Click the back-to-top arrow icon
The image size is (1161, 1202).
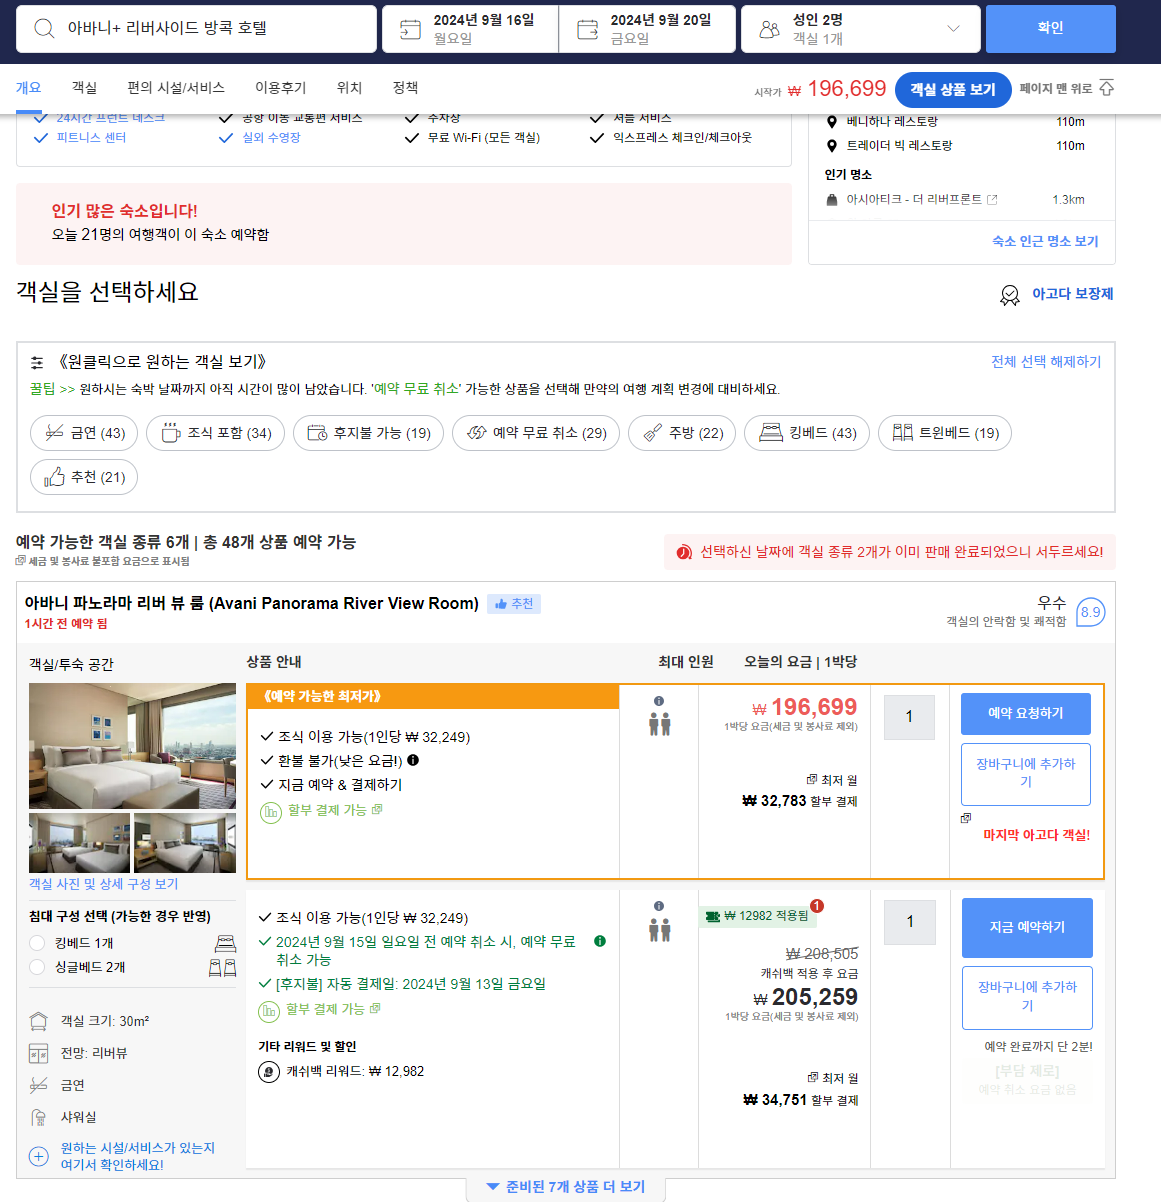click(x=1106, y=88)
